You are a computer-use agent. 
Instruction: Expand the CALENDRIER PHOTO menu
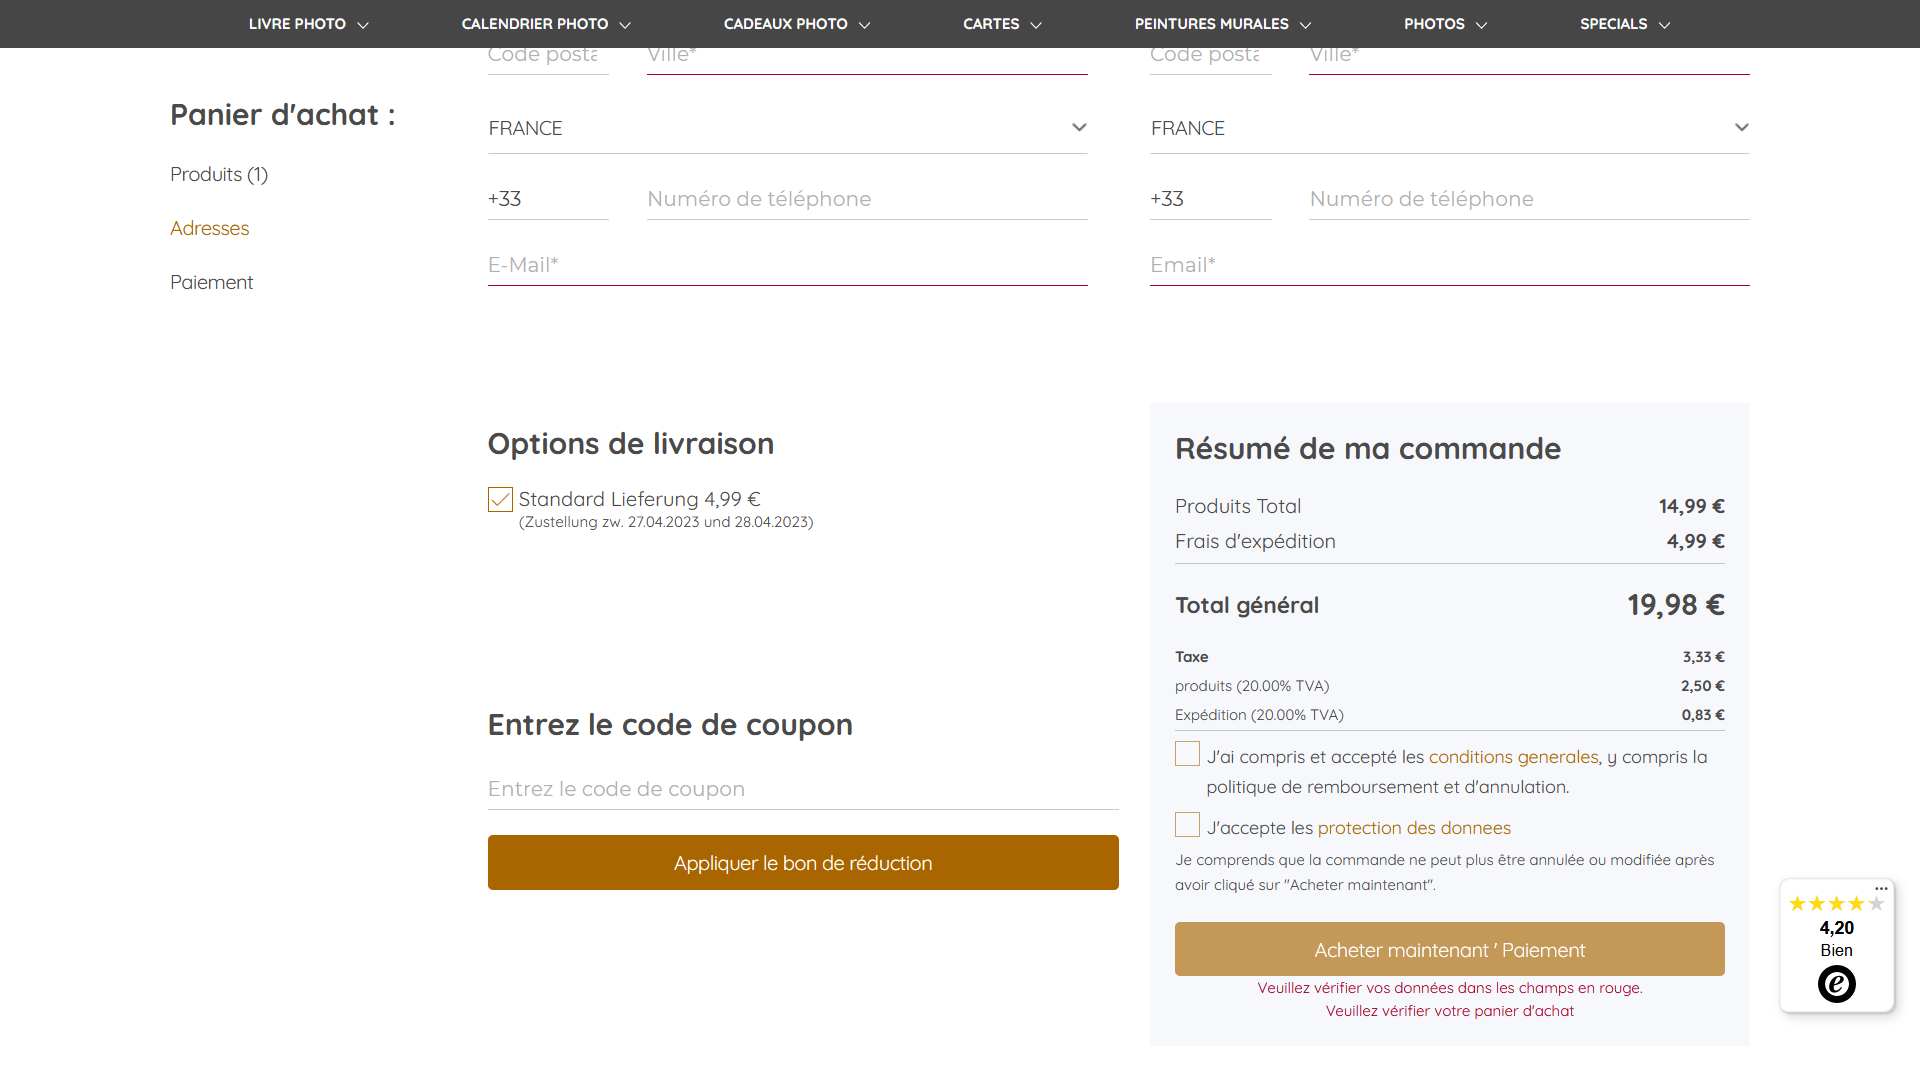point(546,24)
